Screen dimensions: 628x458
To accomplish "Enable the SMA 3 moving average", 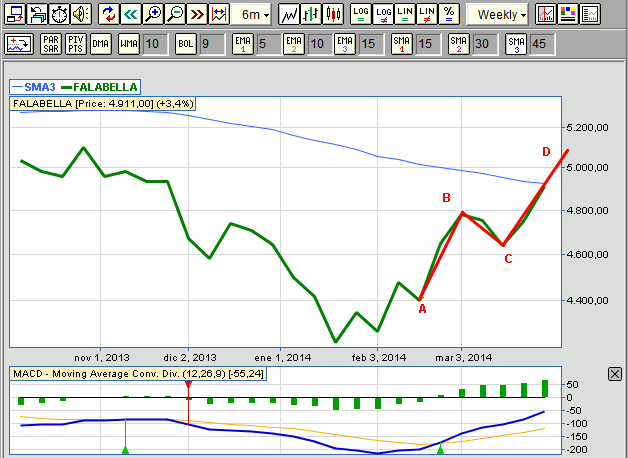I will point(515,44).
